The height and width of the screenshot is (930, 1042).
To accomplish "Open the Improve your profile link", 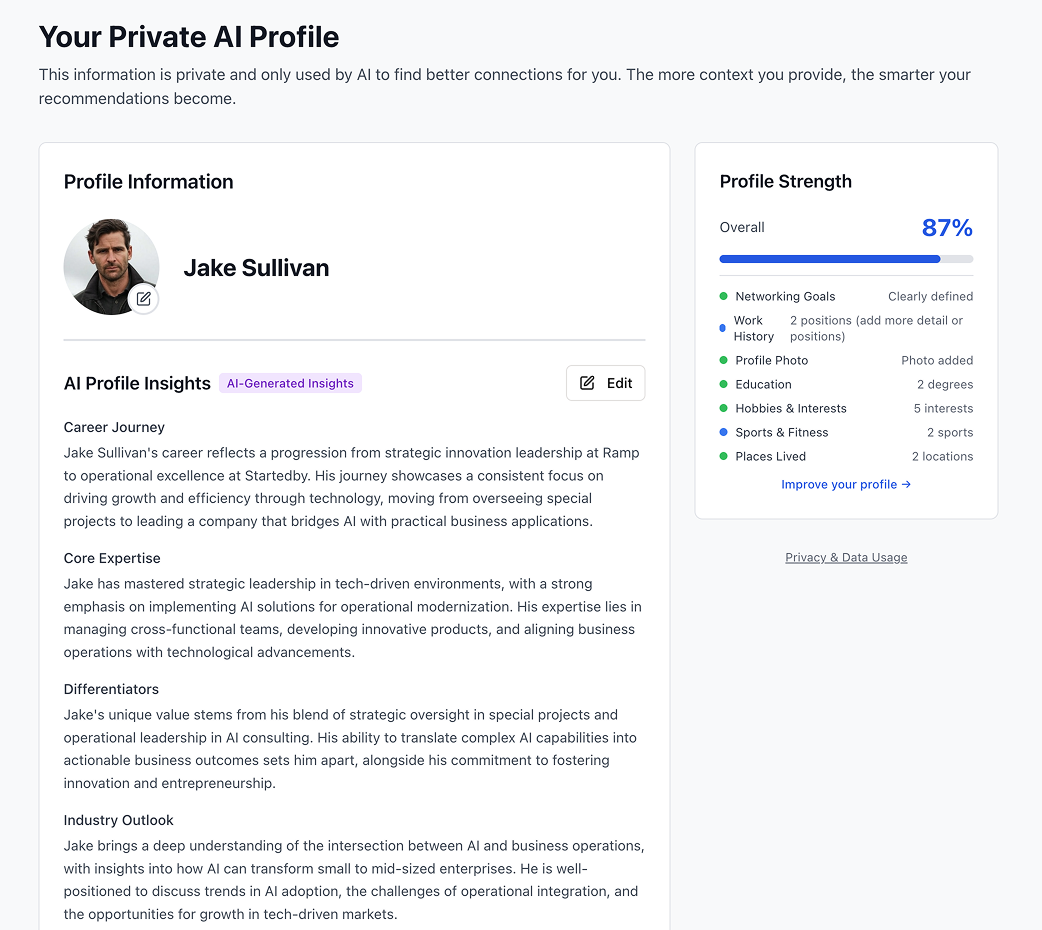I will pyautogui.click(x=846, y=484).
